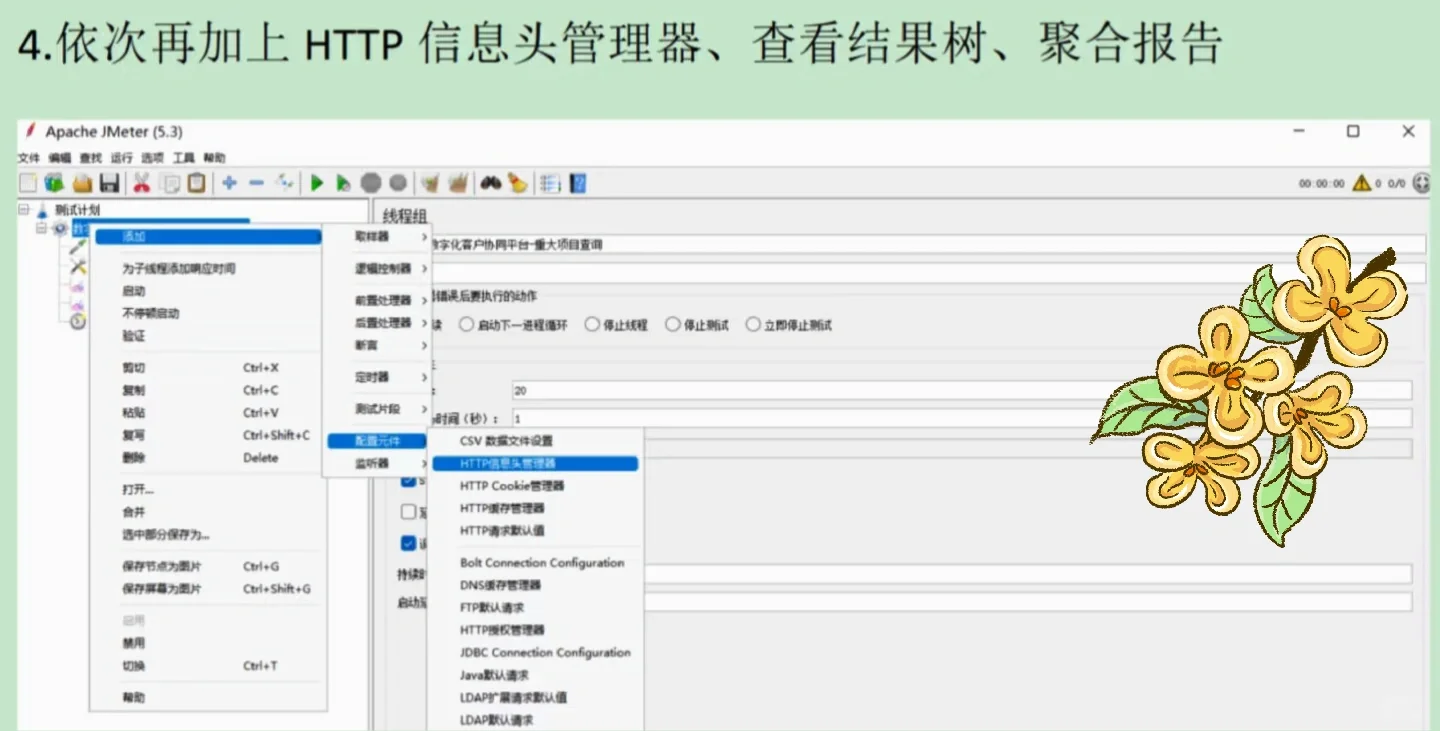Open the 文件 menu in the menu bar
The image size is (1440, 731).
click(x=29, y=158)
